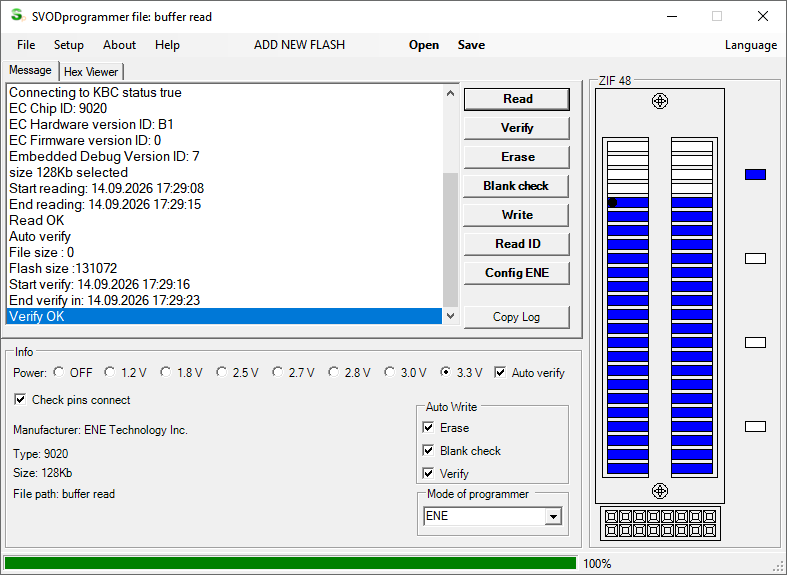Open the File menu

26,45
